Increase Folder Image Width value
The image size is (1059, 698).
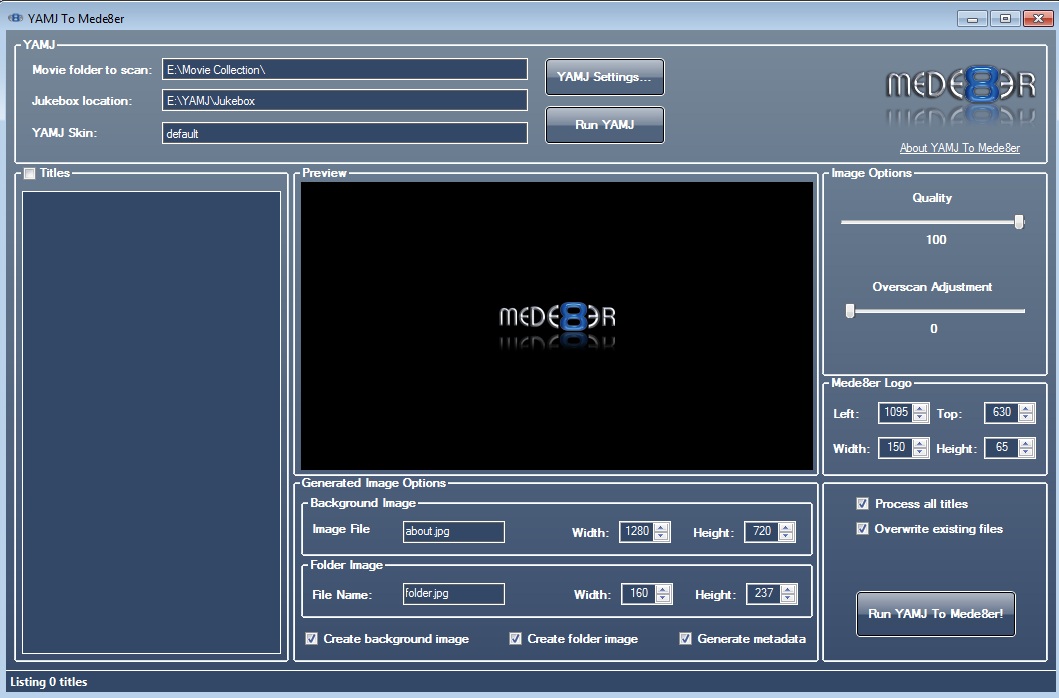coord(663,590)
